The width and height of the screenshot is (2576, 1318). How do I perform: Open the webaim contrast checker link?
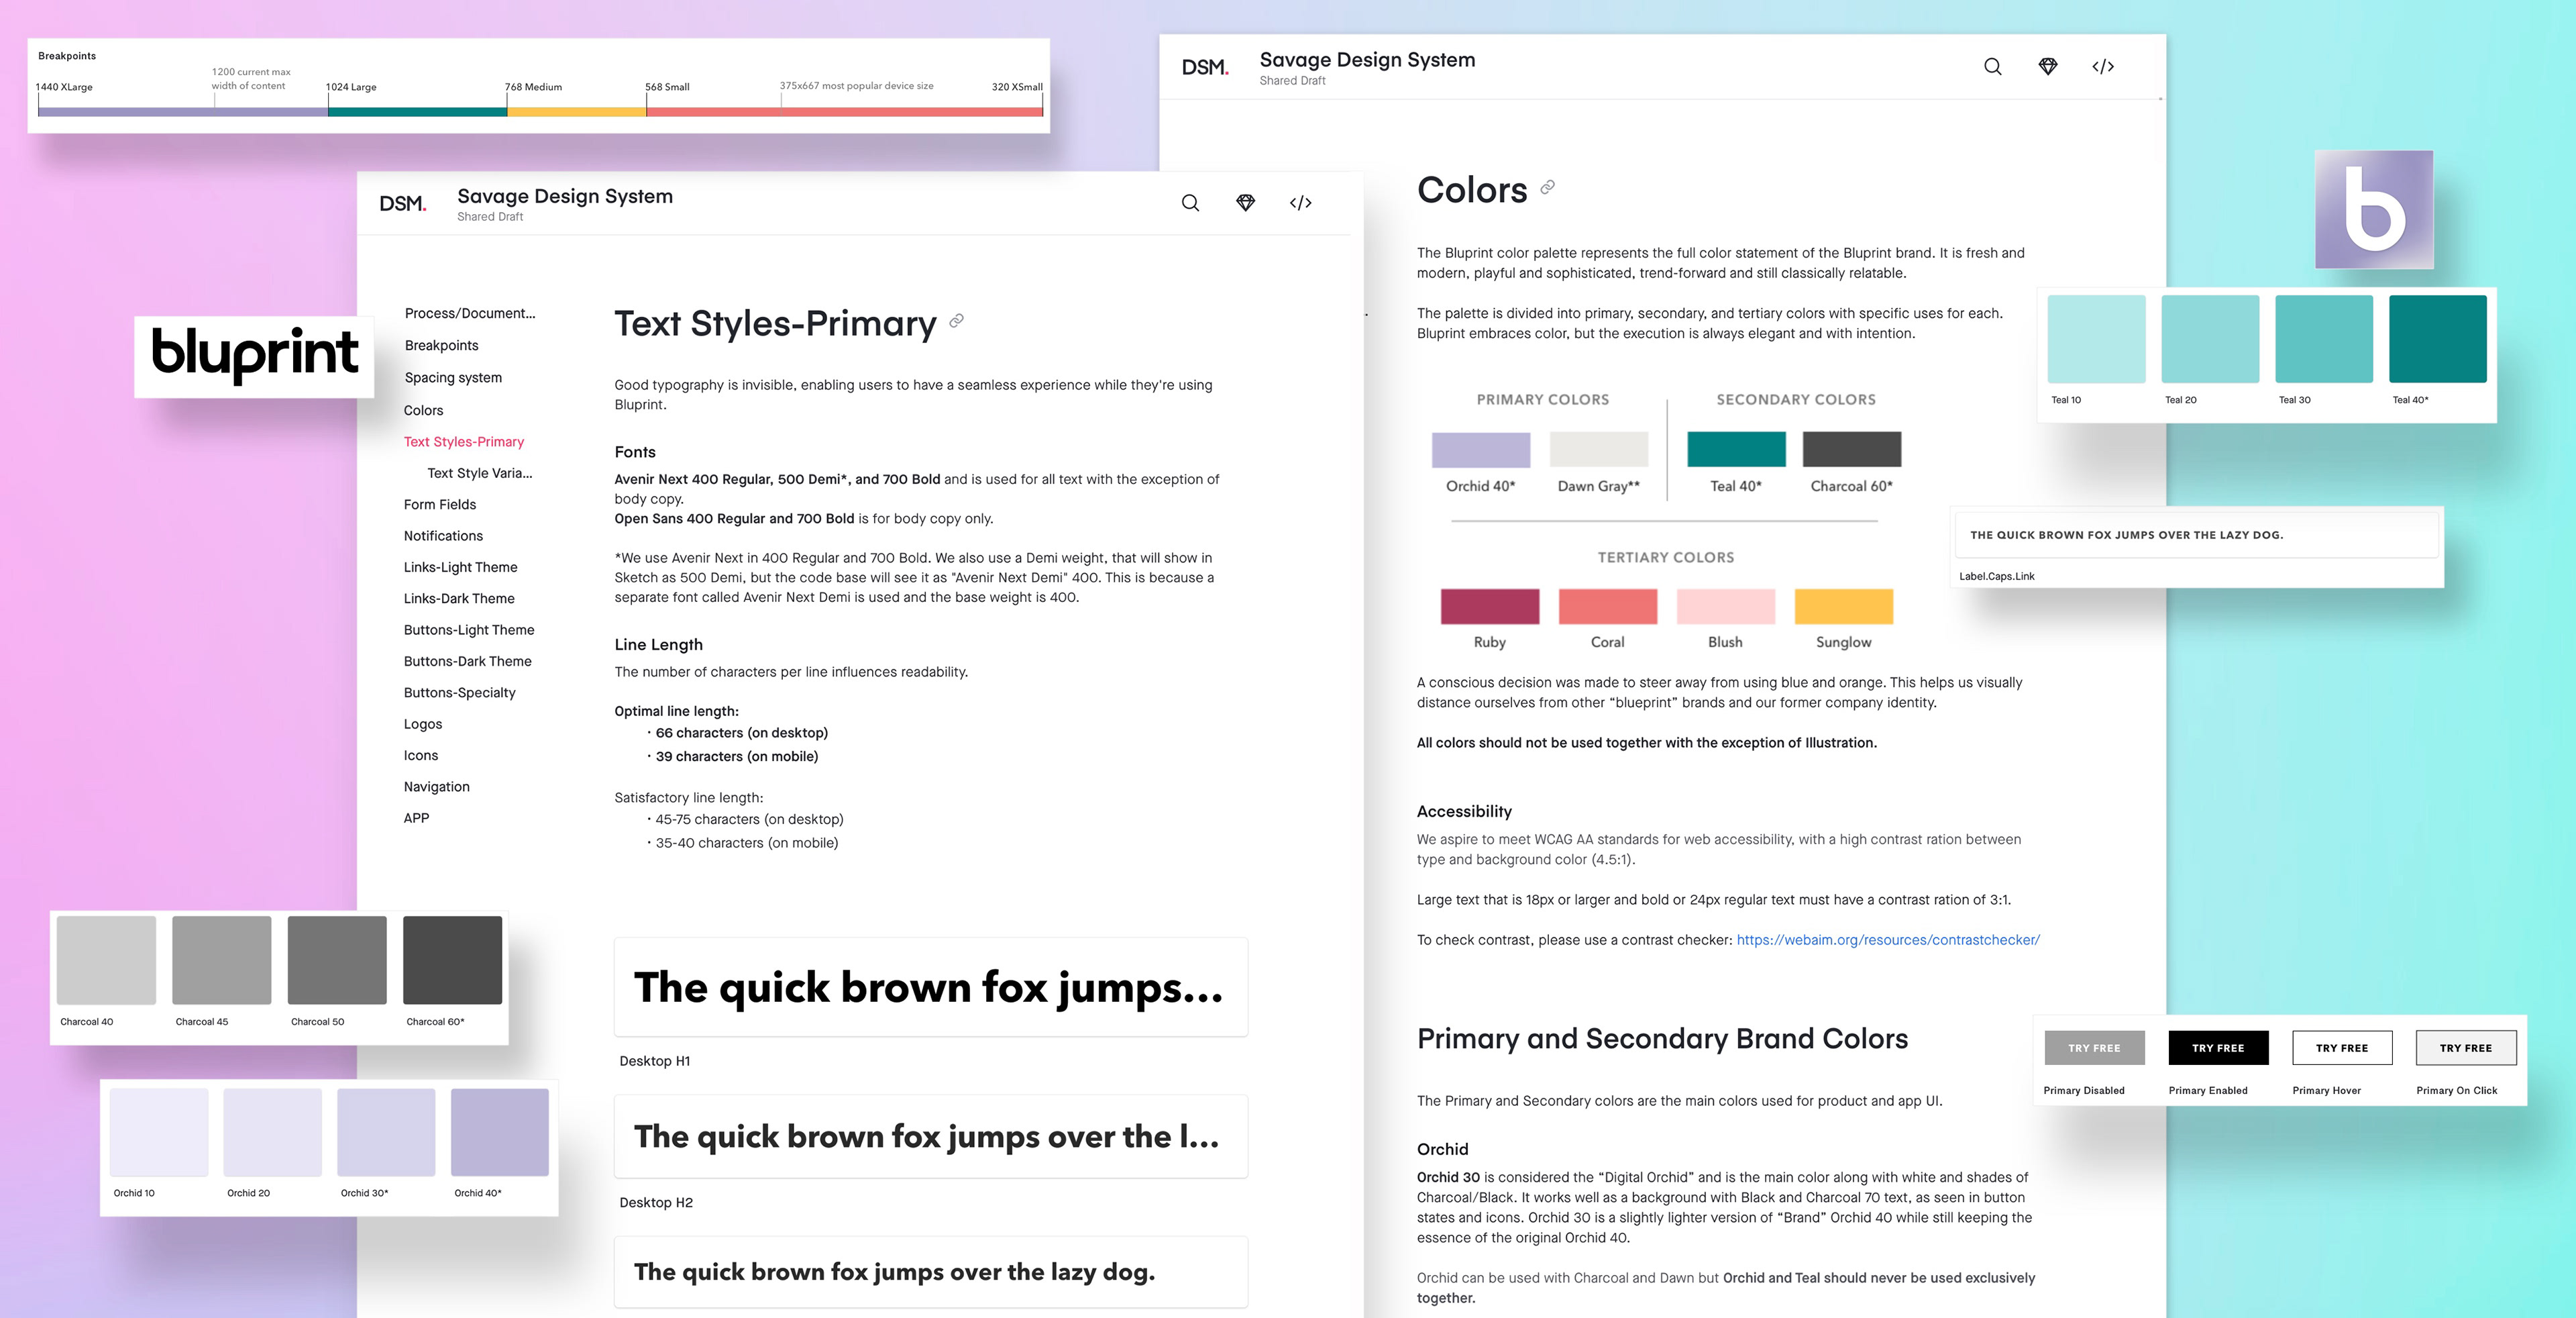click(x=1887, y=940)
